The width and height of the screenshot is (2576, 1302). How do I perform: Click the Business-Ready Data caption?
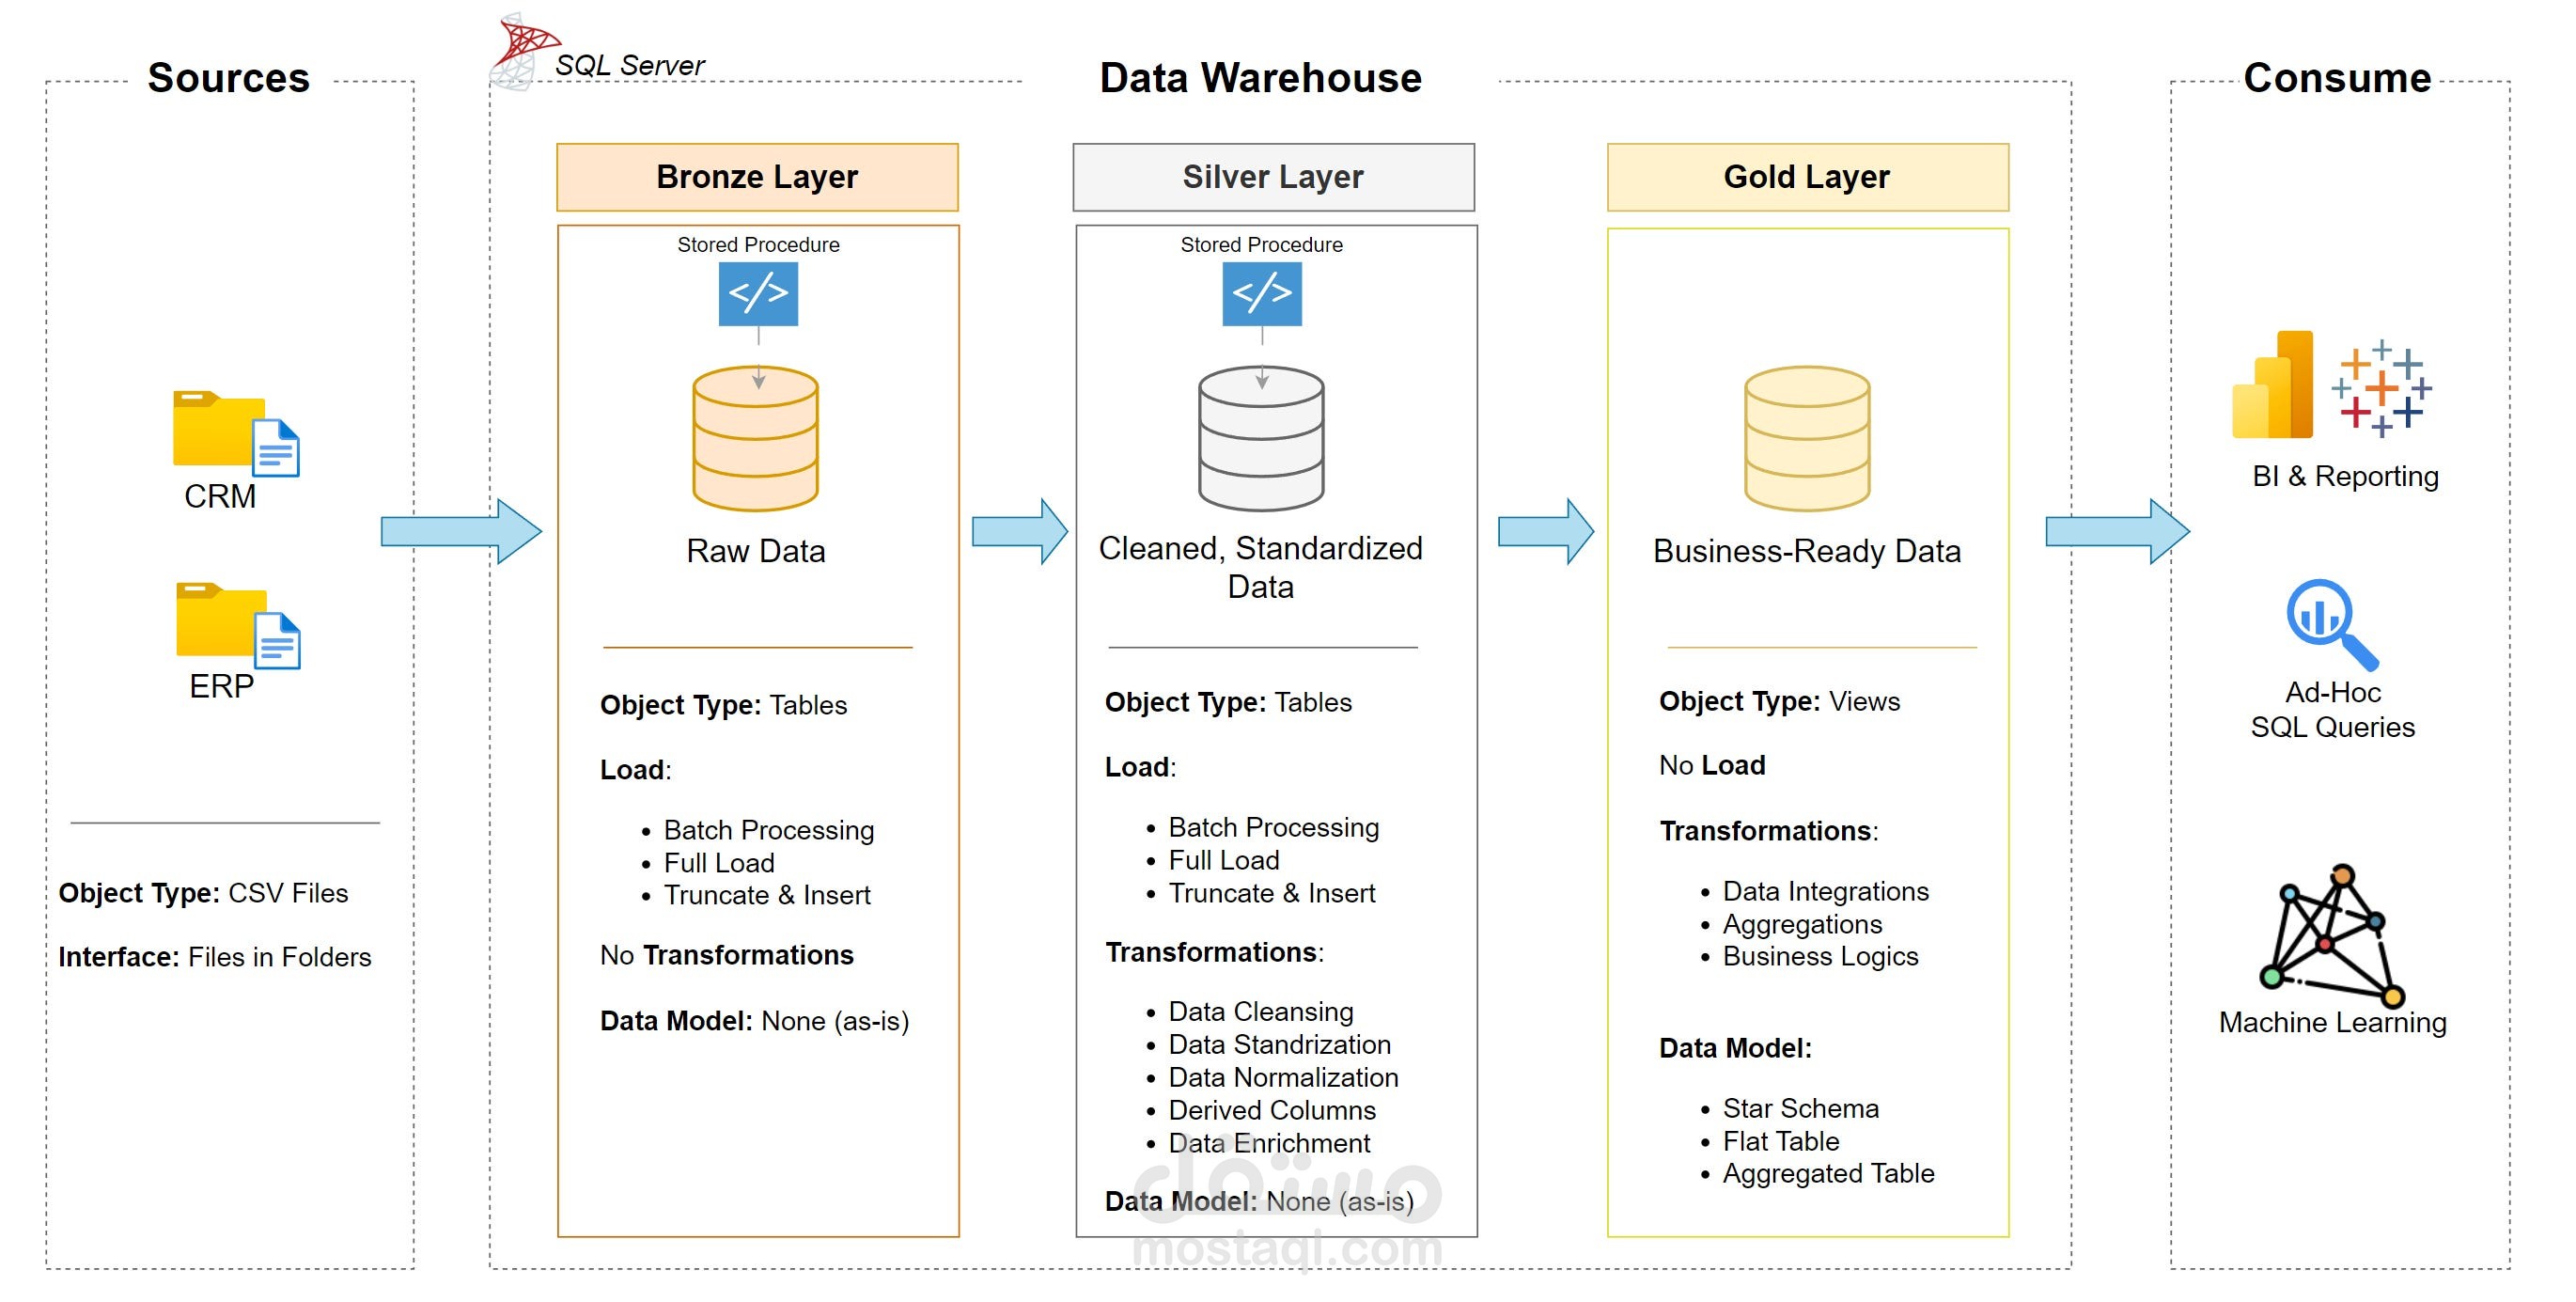coord(1807,551)
